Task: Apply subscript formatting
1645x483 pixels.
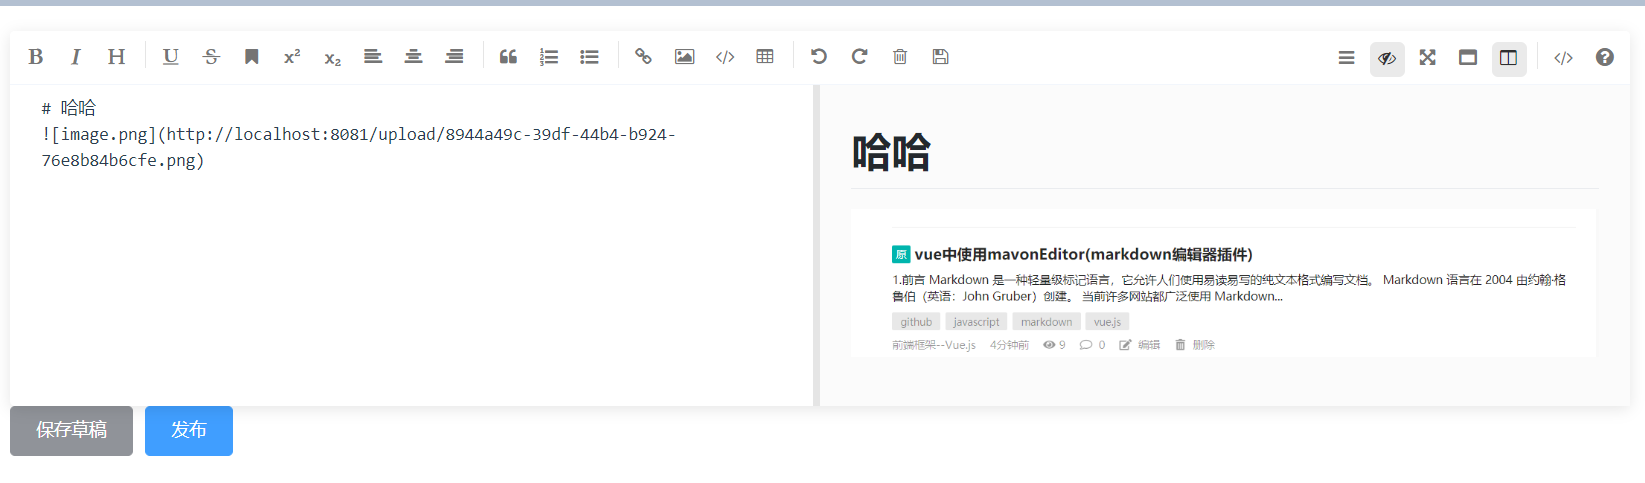Action: pos(333,57)
